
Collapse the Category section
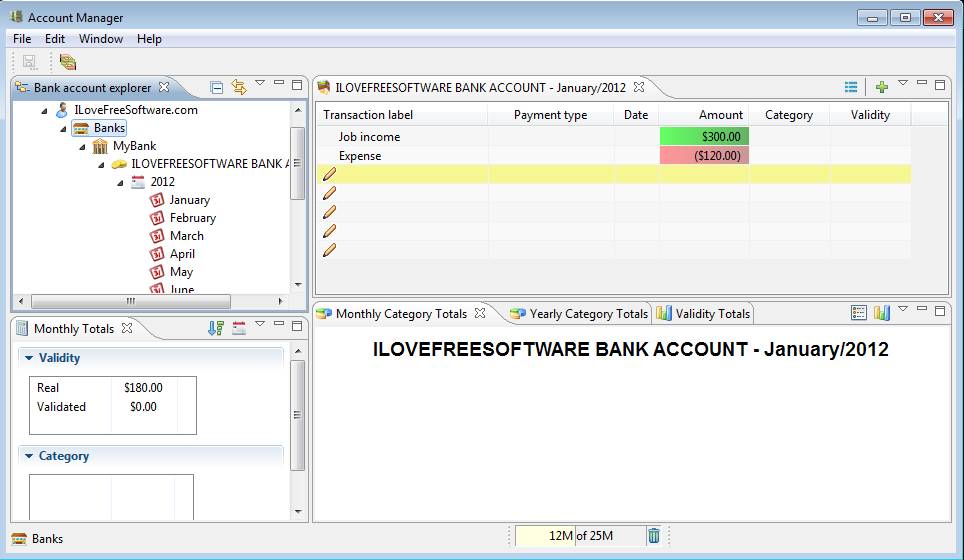(x=29, y=456)
